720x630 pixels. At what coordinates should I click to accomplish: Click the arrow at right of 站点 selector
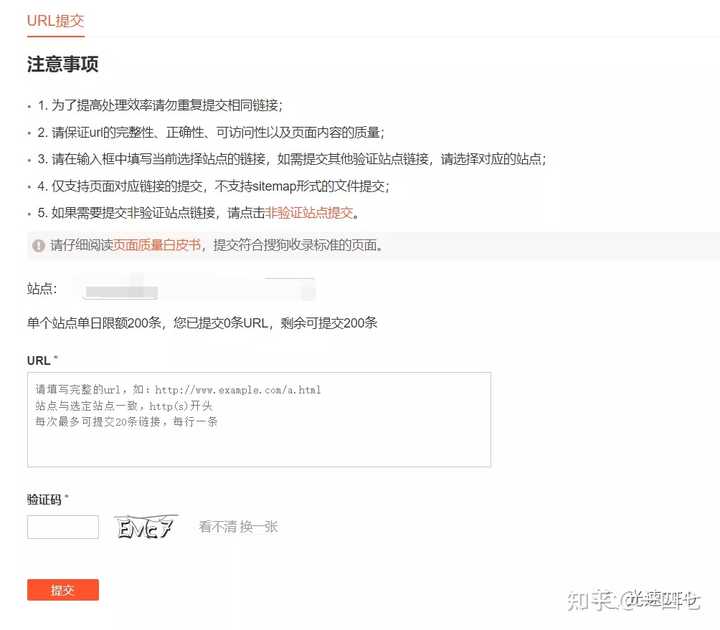307,290
